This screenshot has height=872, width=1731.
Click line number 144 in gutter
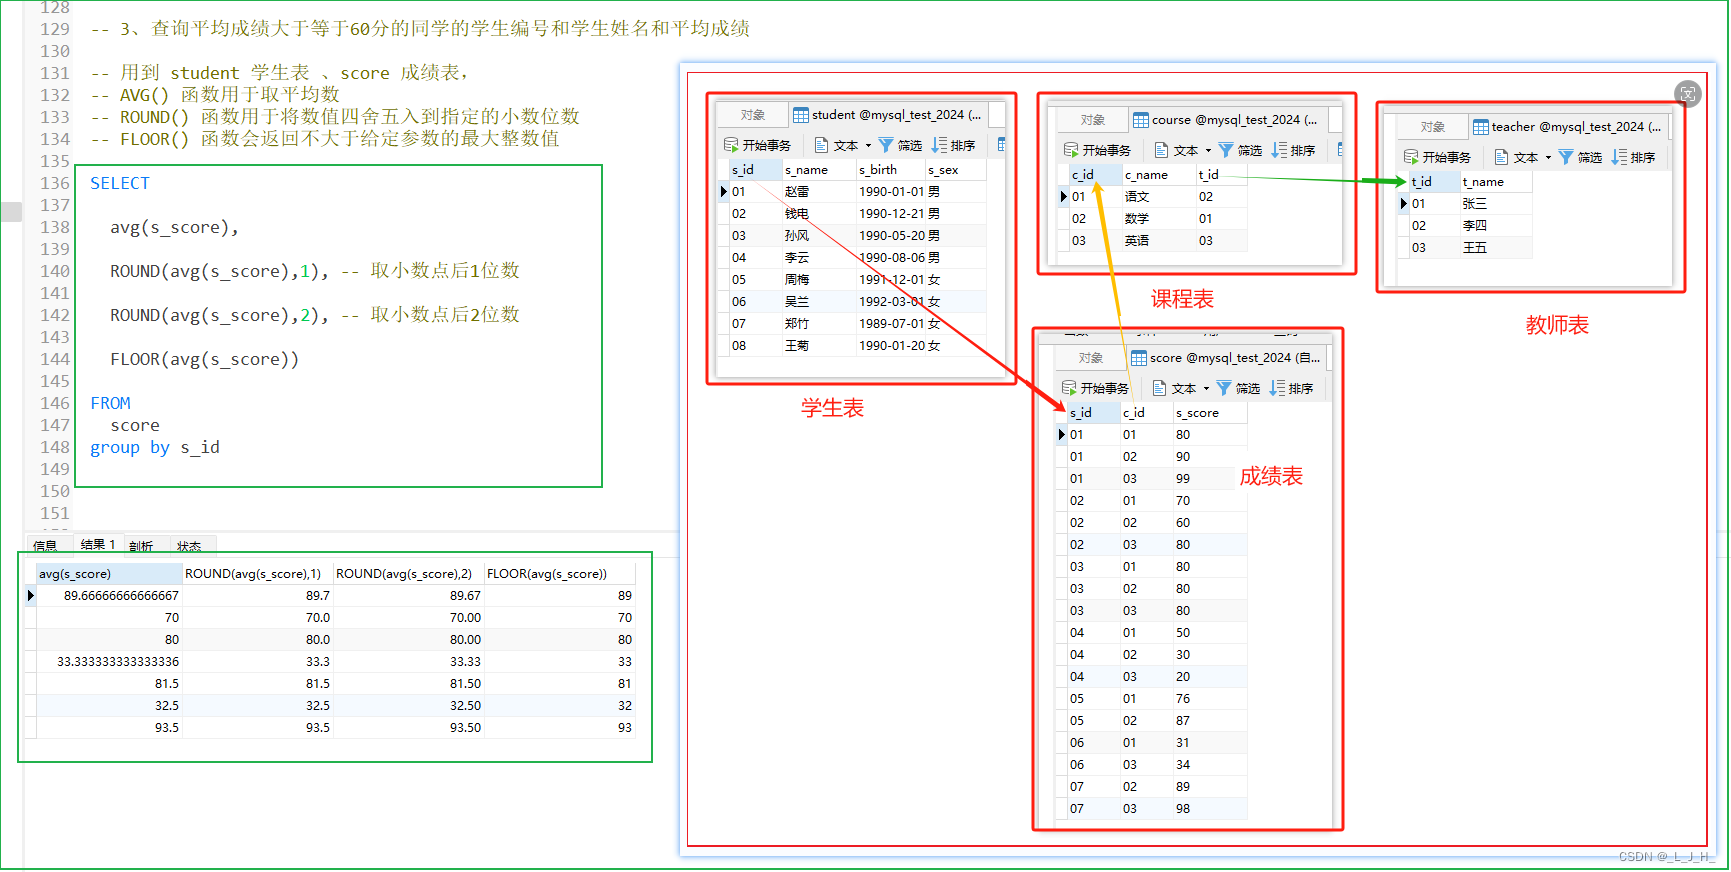(55, 360)
